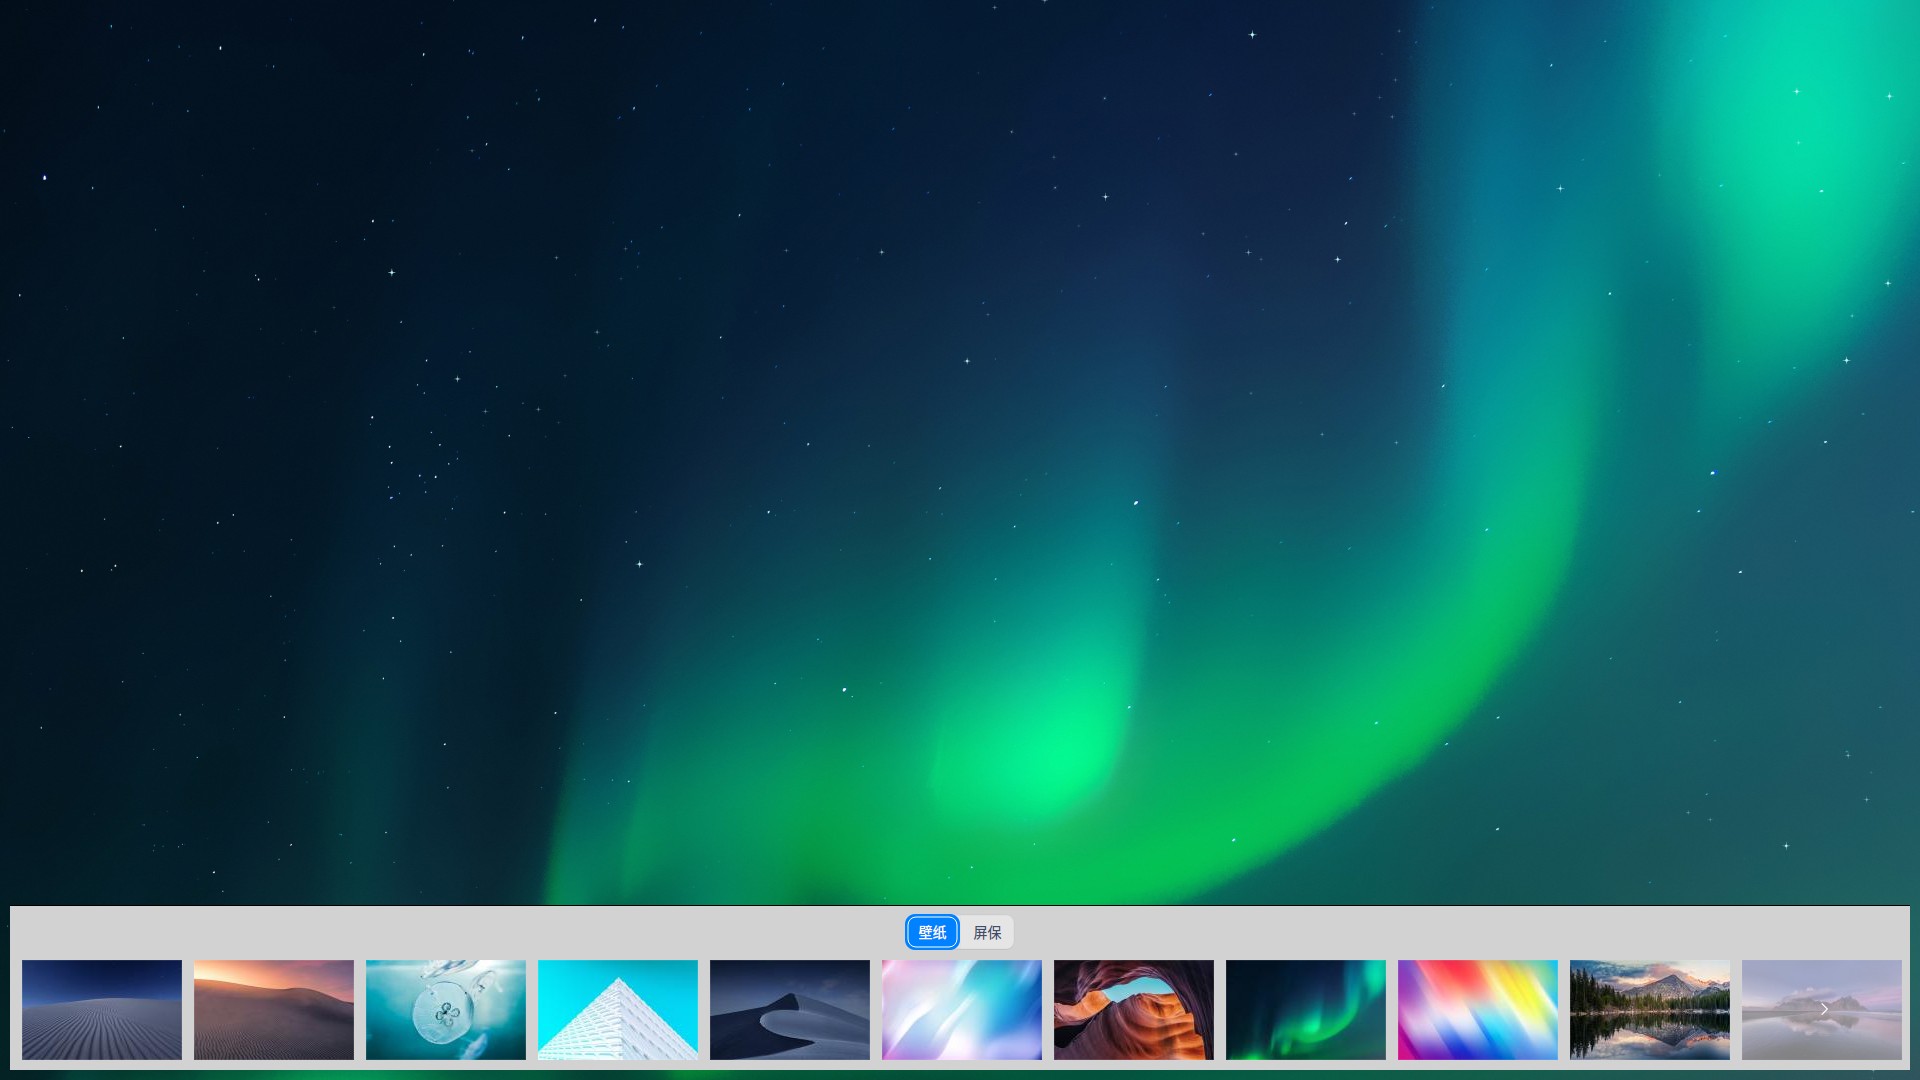The image size is (1920, 1080).
Task: Choose the pastel purple-blue abstract swirl wallpaper
Action: coord(962,1009)
